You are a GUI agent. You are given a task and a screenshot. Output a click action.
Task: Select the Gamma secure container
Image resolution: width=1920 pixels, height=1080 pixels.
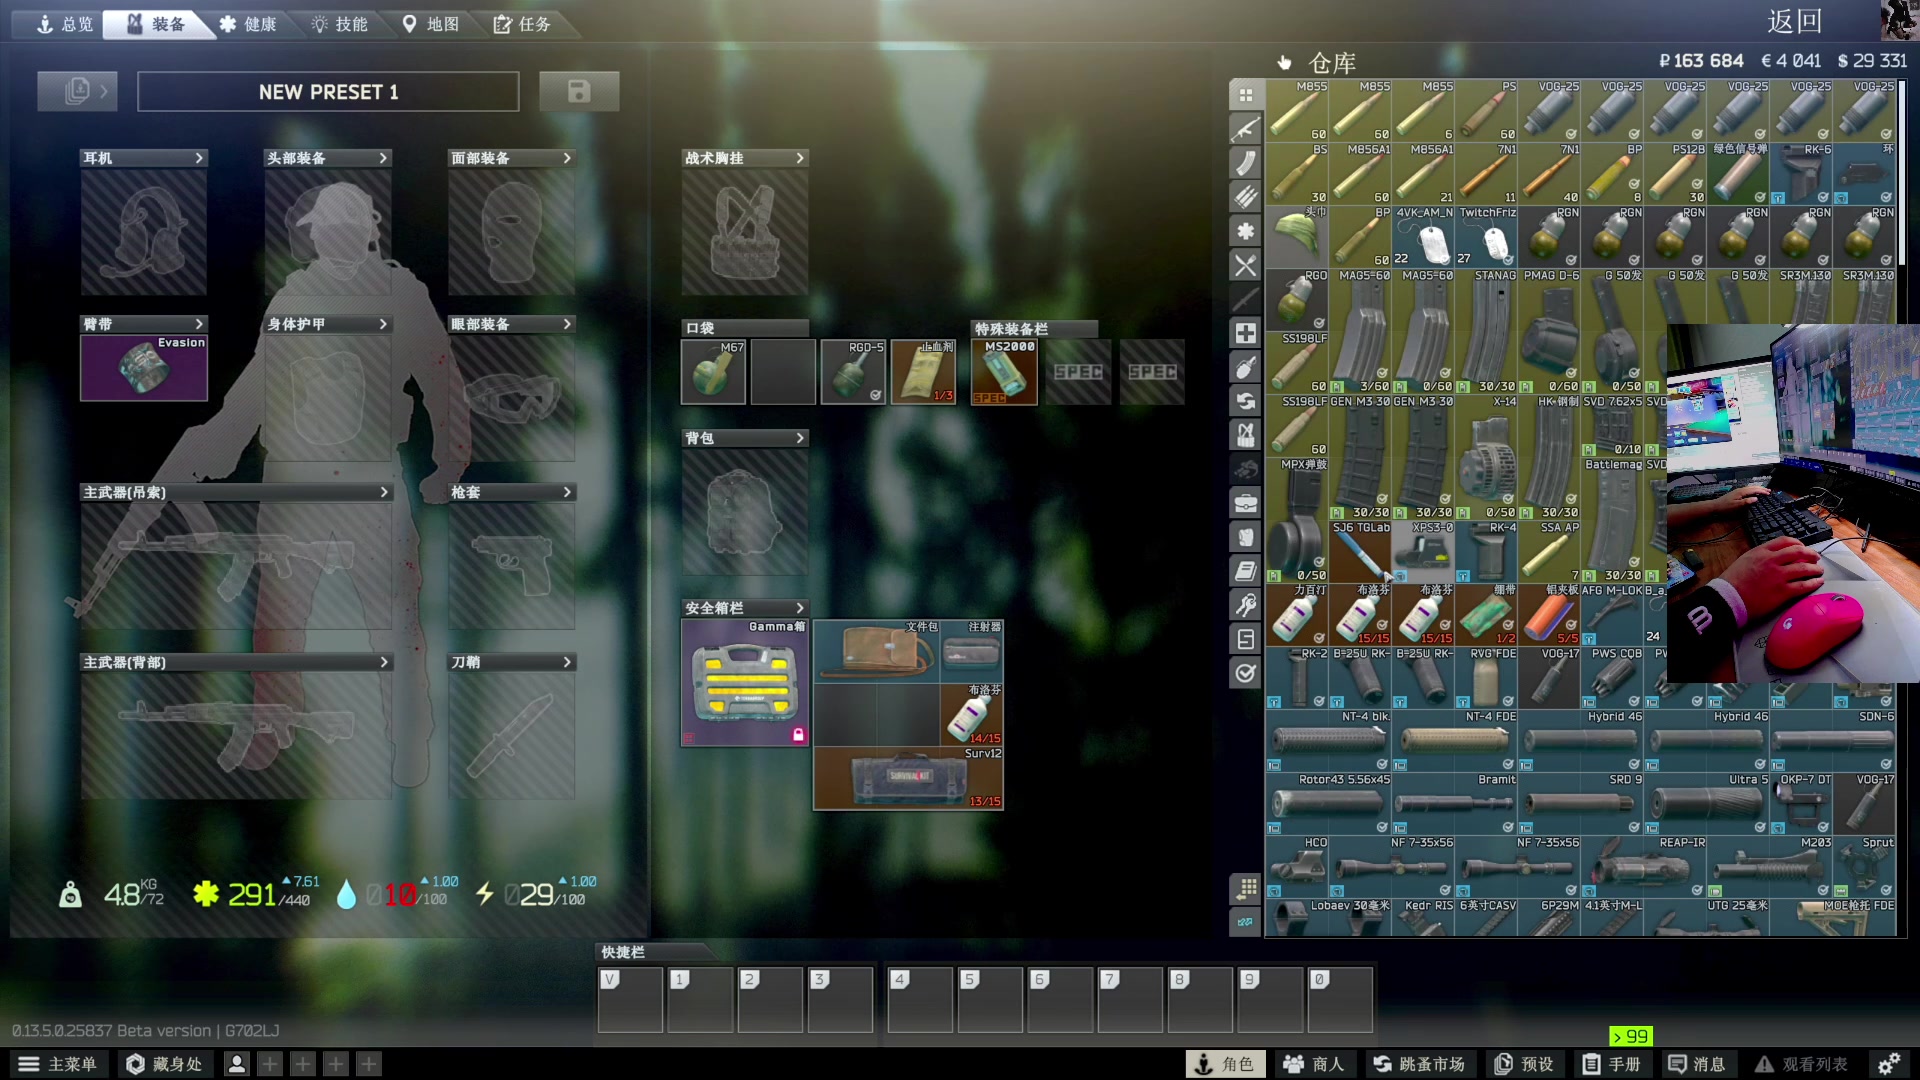tap(745, 682)
